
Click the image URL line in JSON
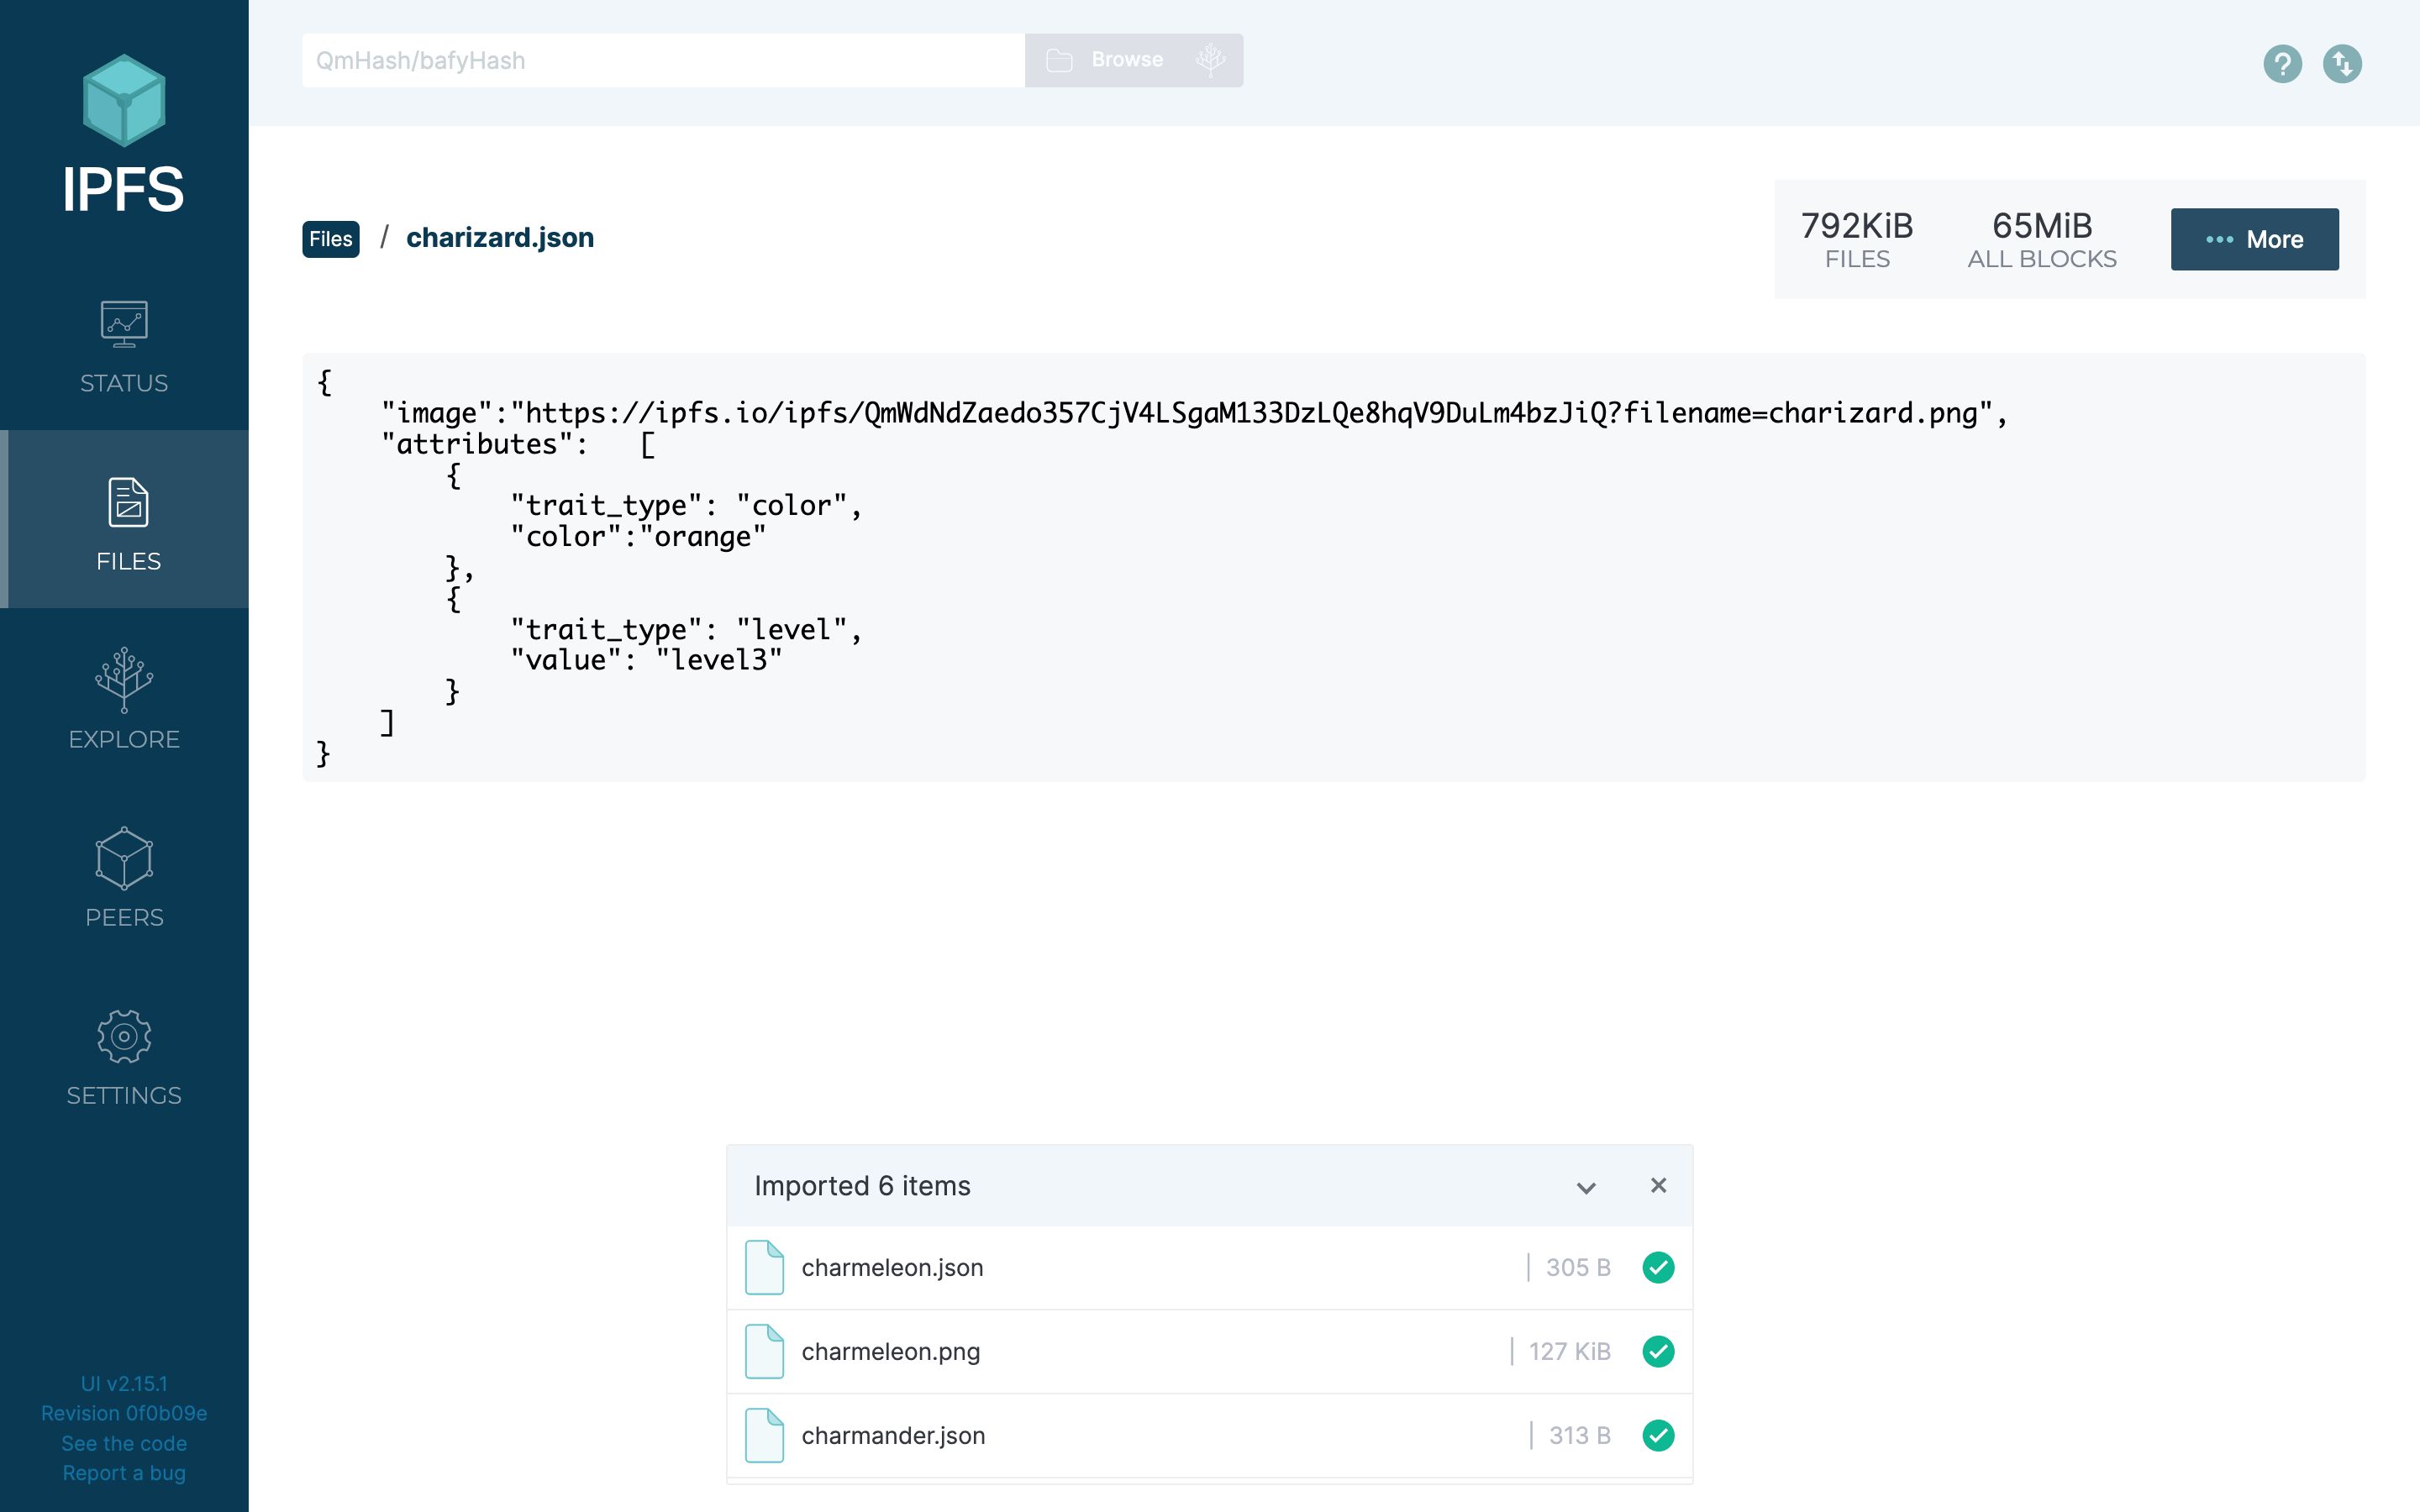[x=1194, y=413]
